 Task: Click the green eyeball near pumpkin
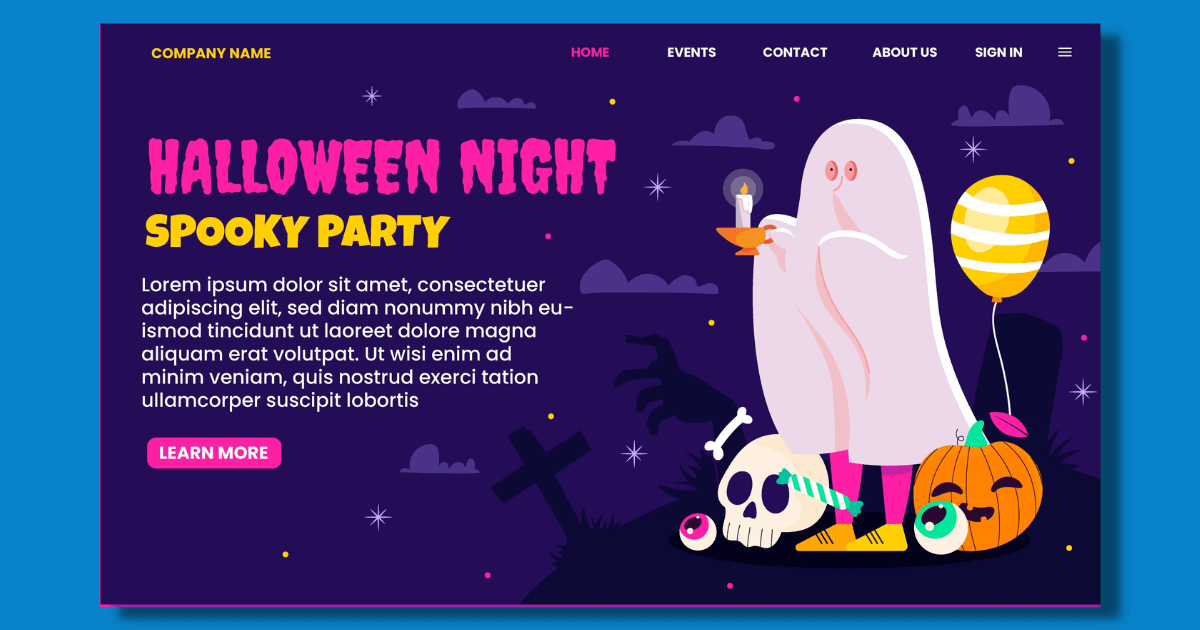(x=941, y=526)
